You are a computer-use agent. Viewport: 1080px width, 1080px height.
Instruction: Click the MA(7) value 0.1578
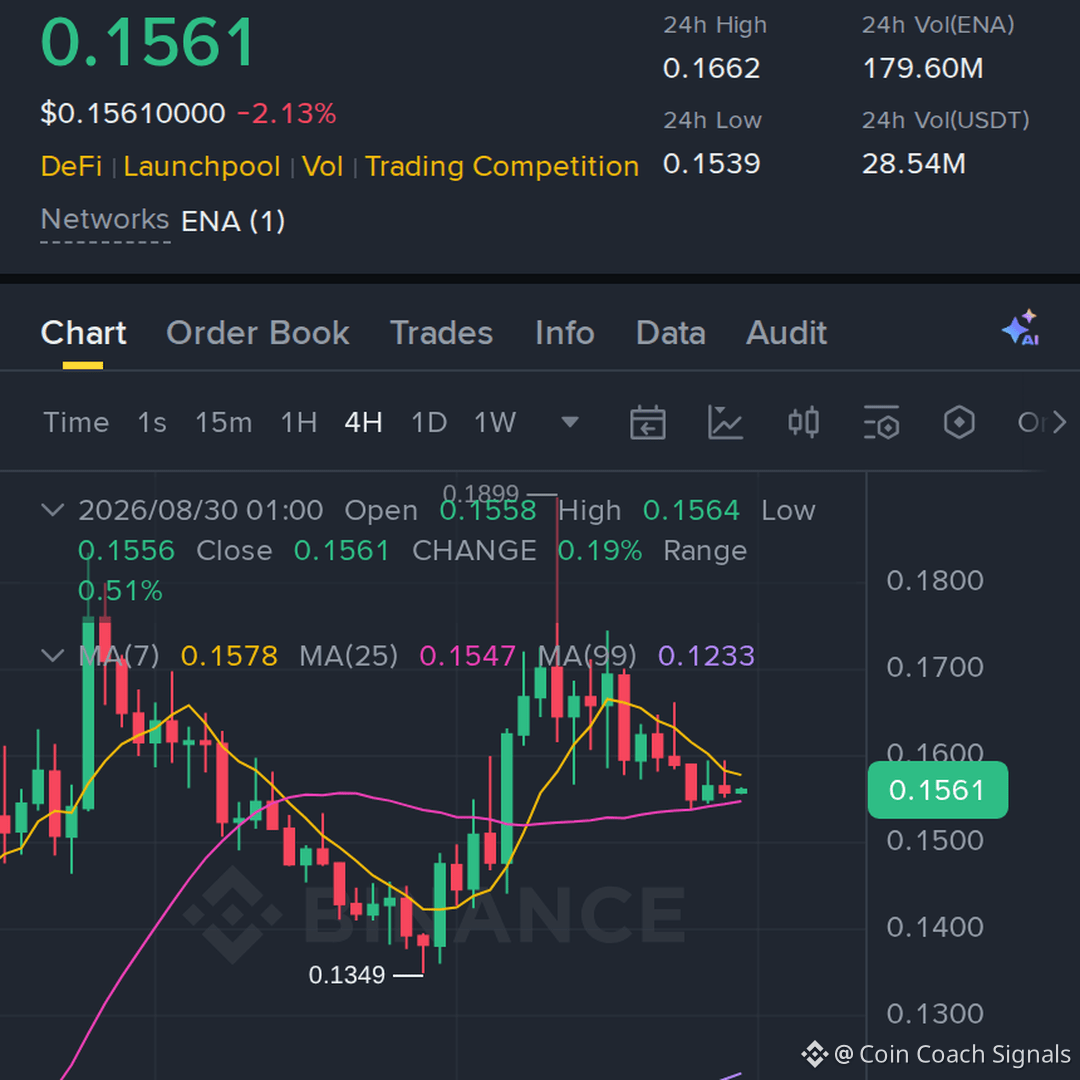(x=229, y=656)
